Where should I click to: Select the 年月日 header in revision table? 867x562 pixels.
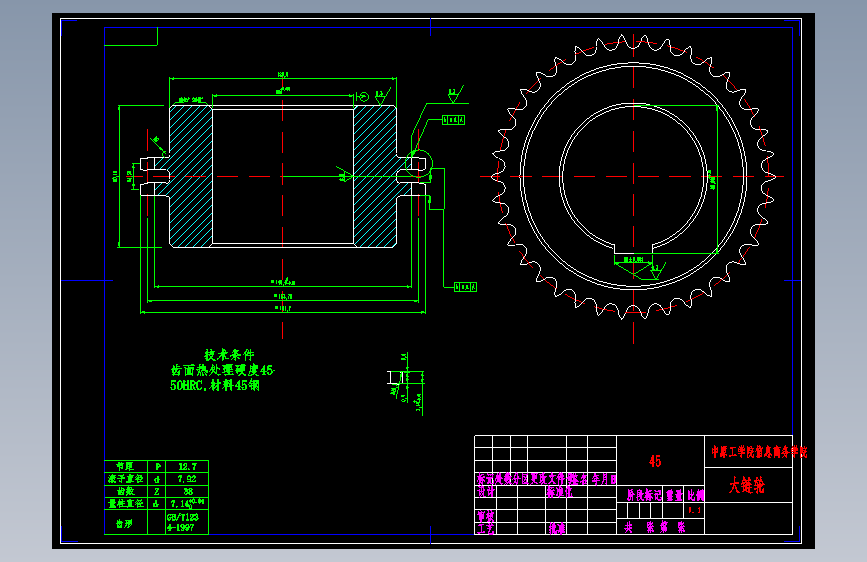(604, 479)
